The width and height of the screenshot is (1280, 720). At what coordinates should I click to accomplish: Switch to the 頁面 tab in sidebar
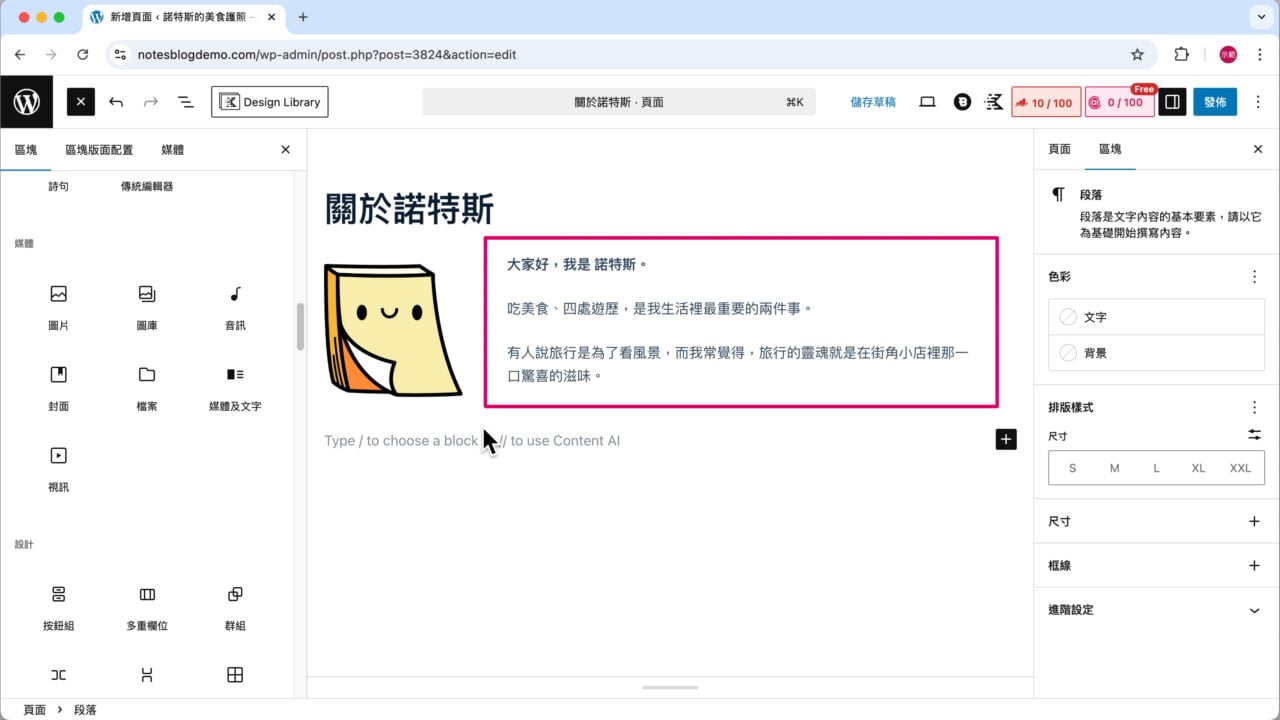click(1059, 149)
